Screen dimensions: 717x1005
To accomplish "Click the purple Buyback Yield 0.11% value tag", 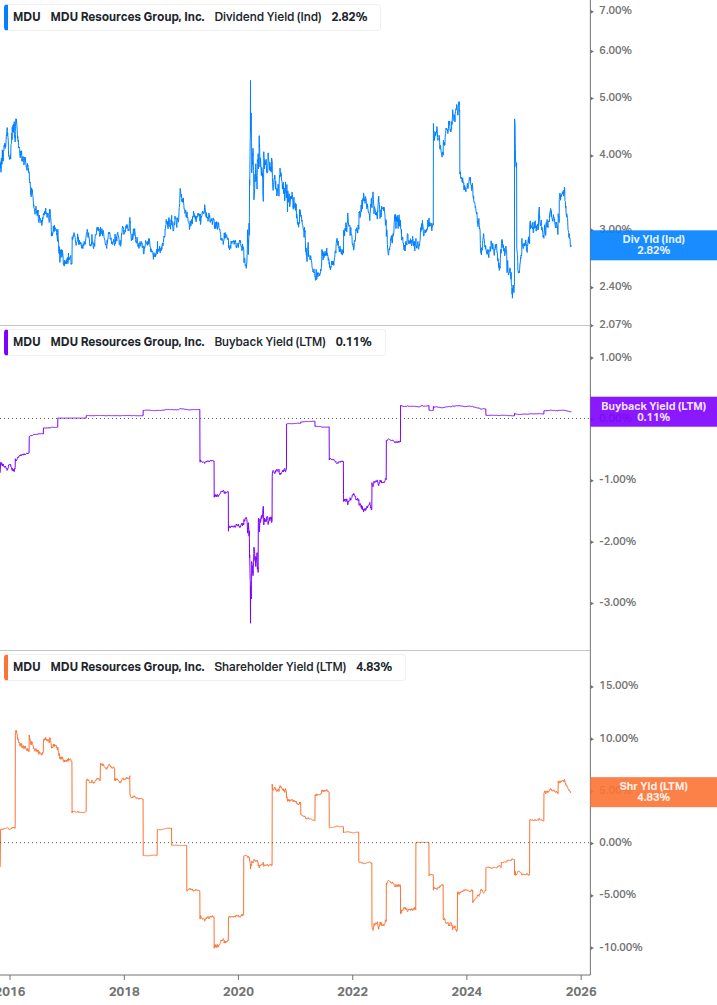I will [654, 411].
